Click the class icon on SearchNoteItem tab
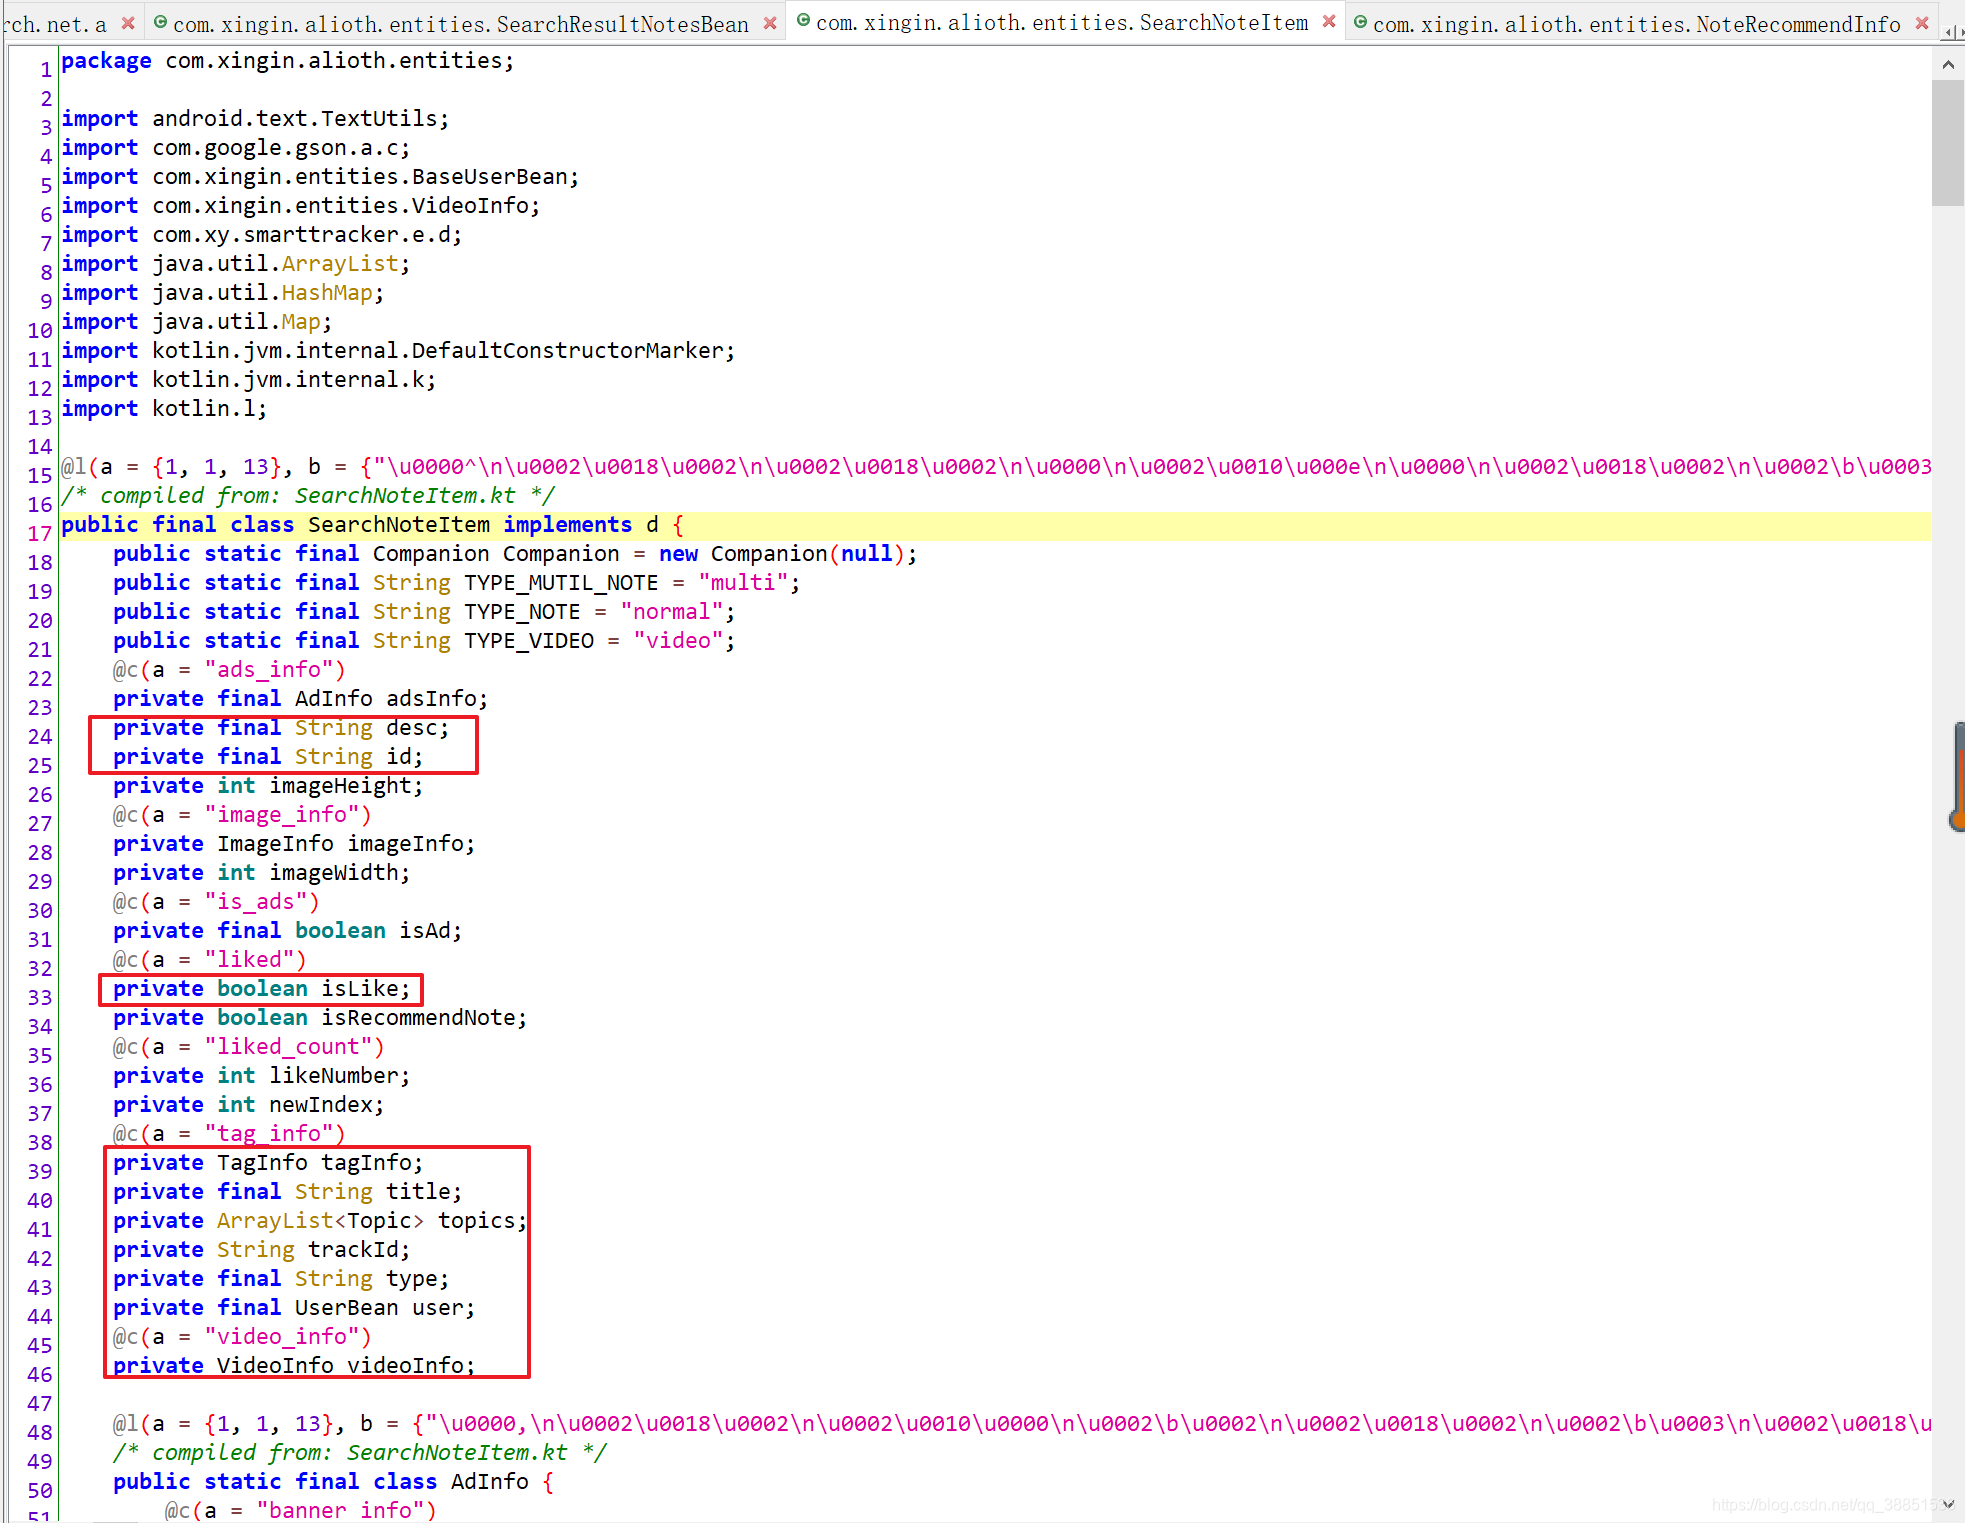The width and height of the screenshot is (1965, 1523). (x=803, y=20)
